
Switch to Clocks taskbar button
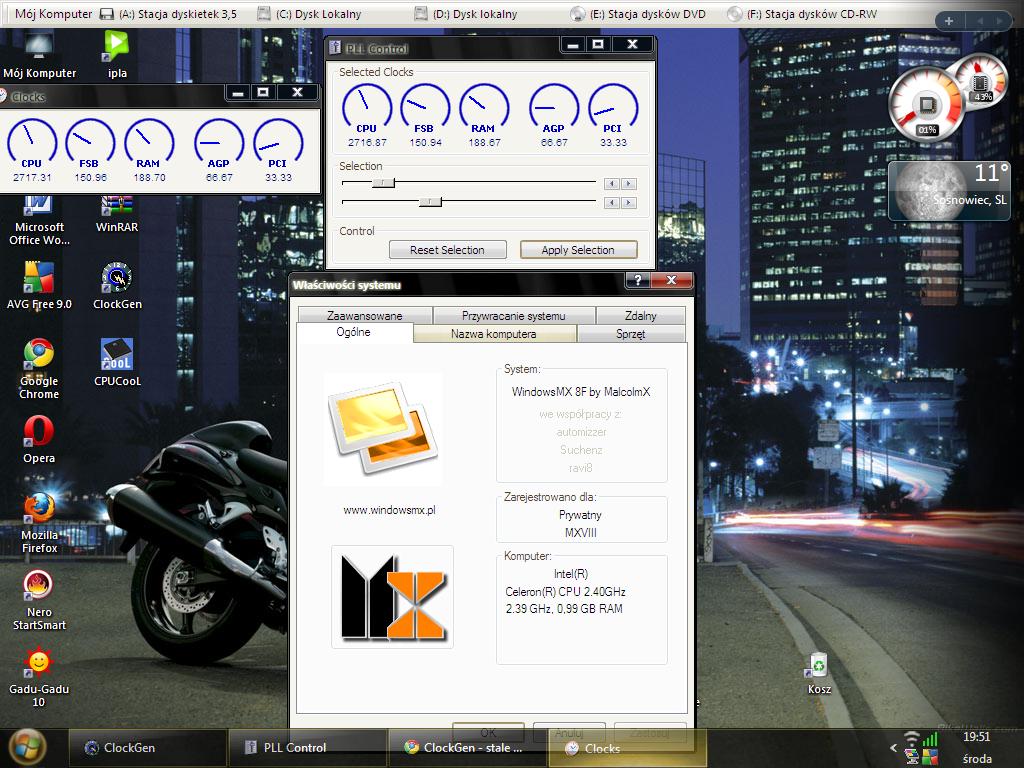[x=627, y=748]
